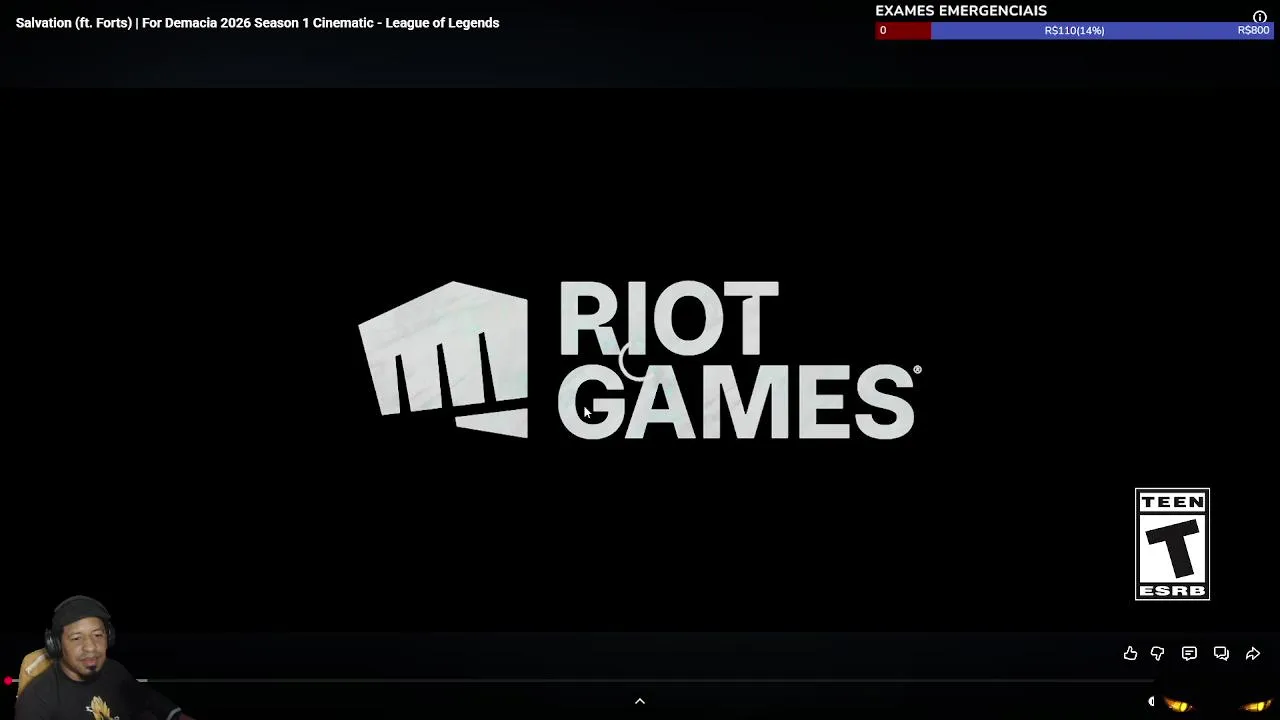Viewport: 1280px width, 720px height.
Task: Expand panel with bottom center chevron
Action: 640,701
